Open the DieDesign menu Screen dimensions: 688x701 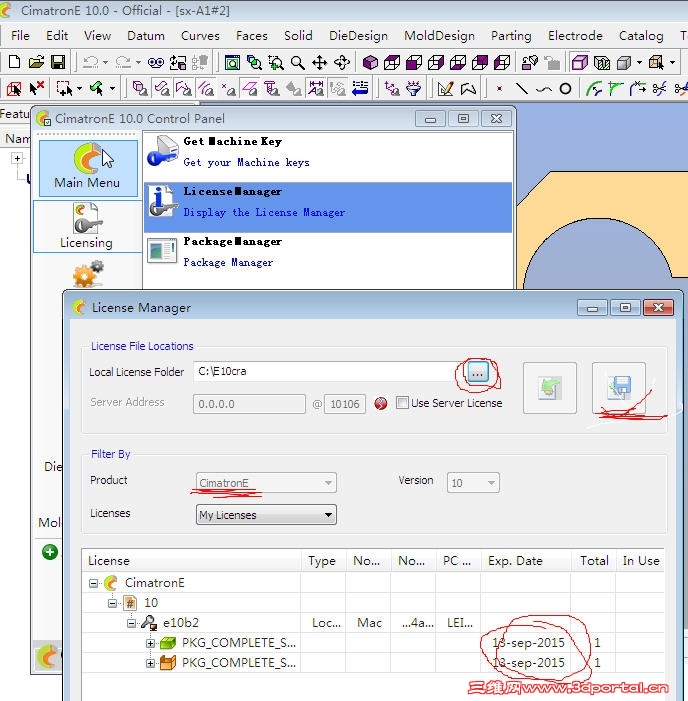tap(358, 36)
